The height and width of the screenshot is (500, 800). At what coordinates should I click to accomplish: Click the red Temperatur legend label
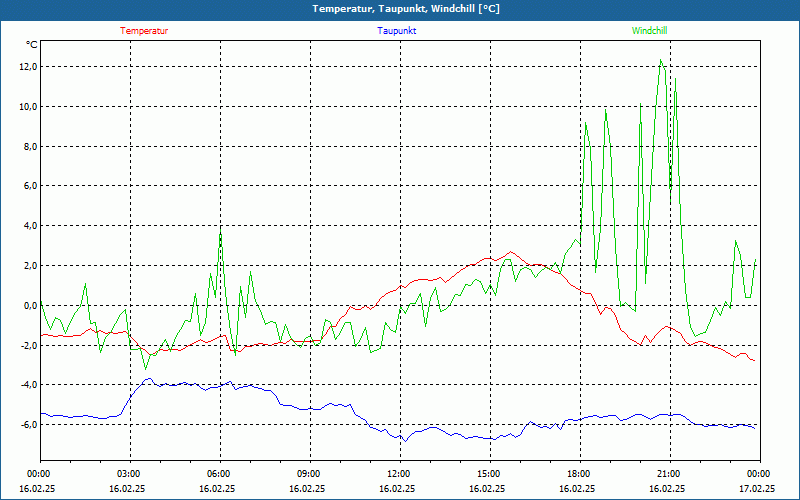(x=144, y=31)
